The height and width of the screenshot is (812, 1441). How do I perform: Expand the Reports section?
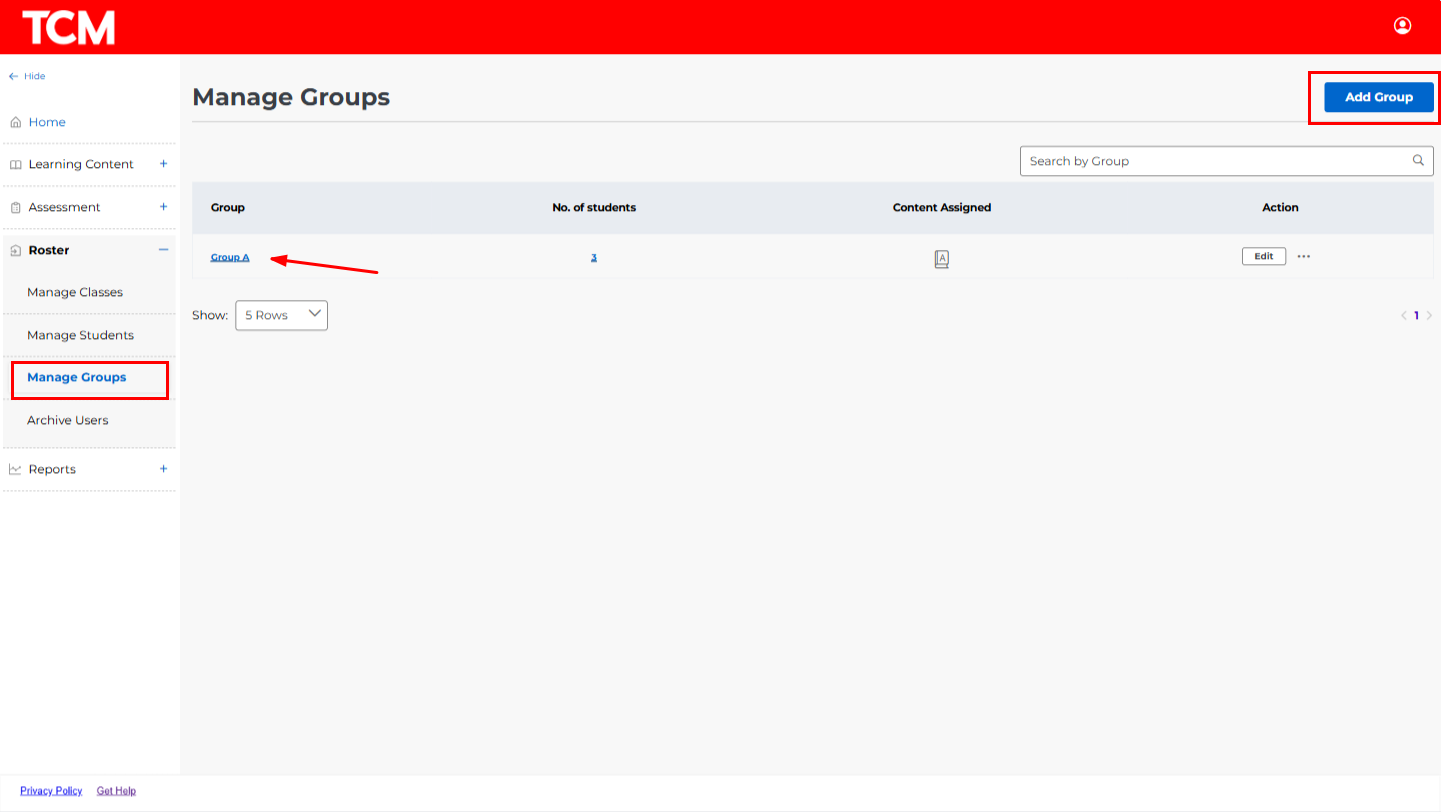pyautogui.click(x=164, y=469)
